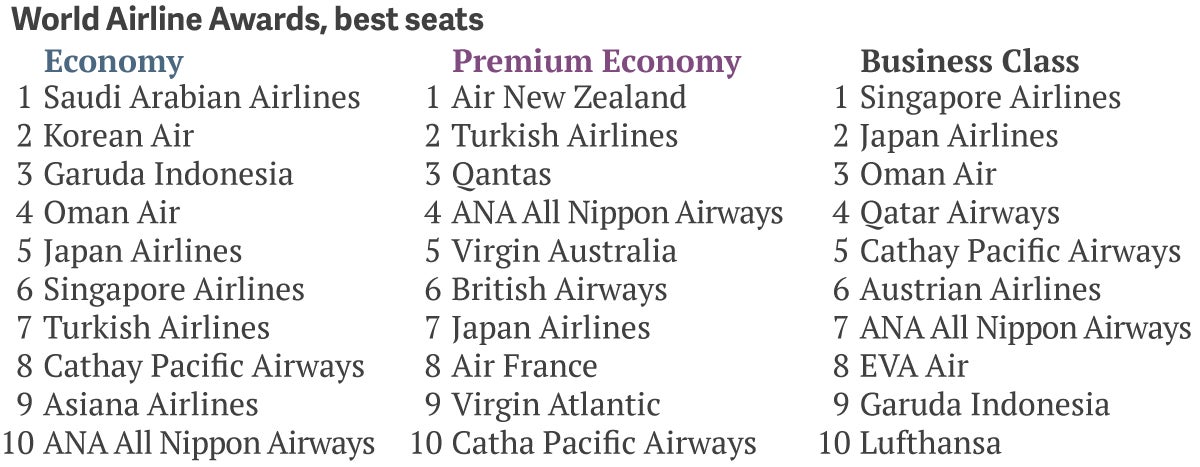The image size is (1200, 467).
Task: Select the Business Class column heading
Action: coord(970,62)
